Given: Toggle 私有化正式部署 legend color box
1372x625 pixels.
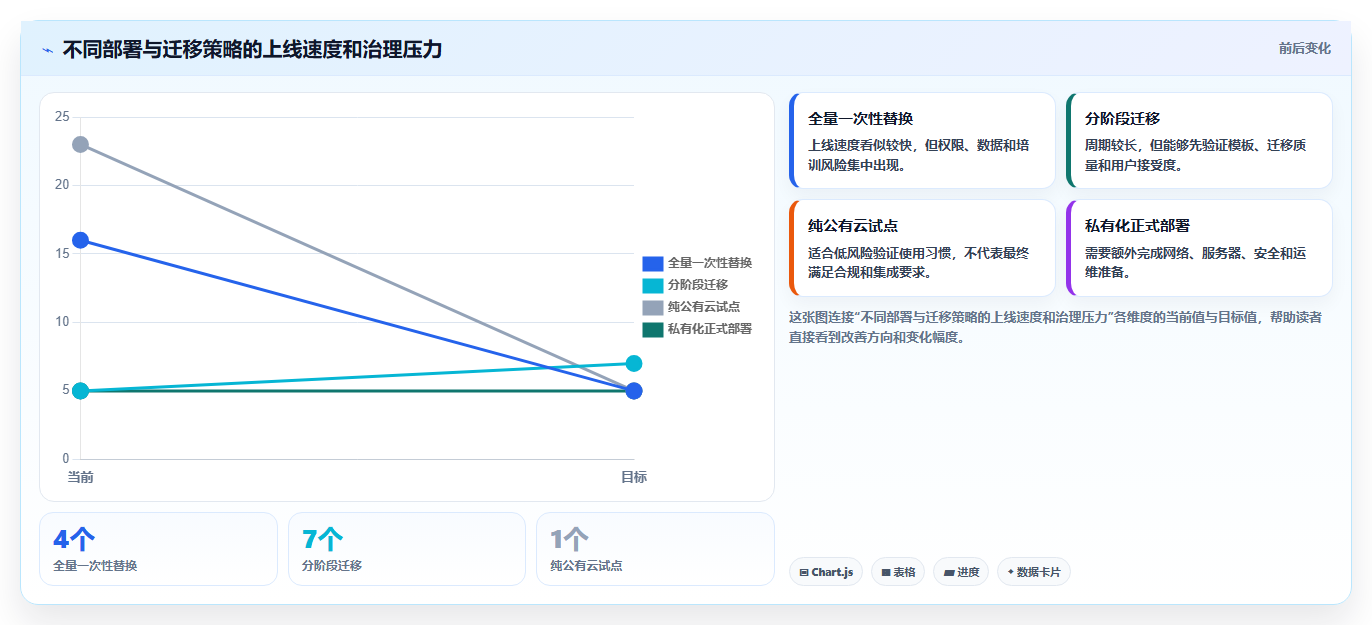Looking at the screenshot, I should click(652, 329).
